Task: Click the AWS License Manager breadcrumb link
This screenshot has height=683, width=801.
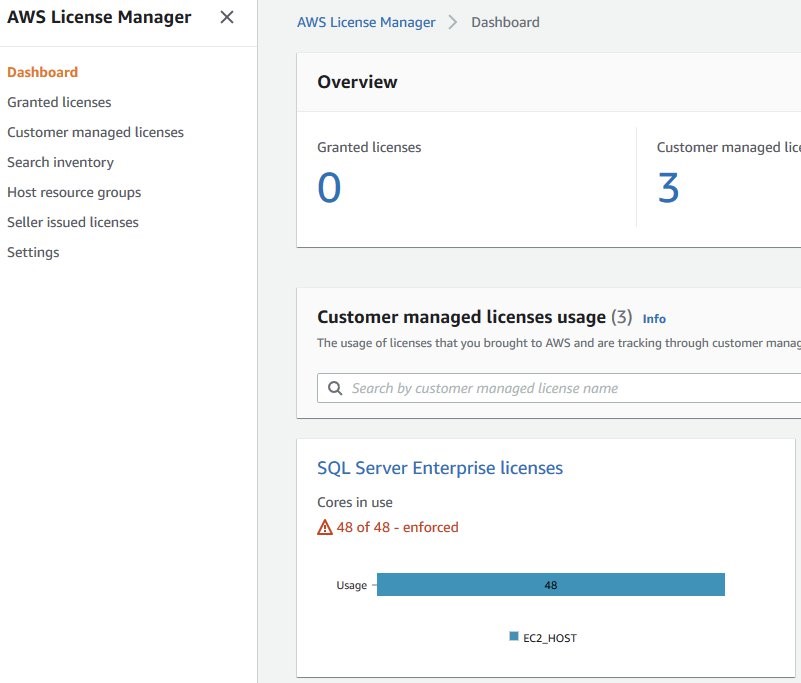Action: [366, 22]
